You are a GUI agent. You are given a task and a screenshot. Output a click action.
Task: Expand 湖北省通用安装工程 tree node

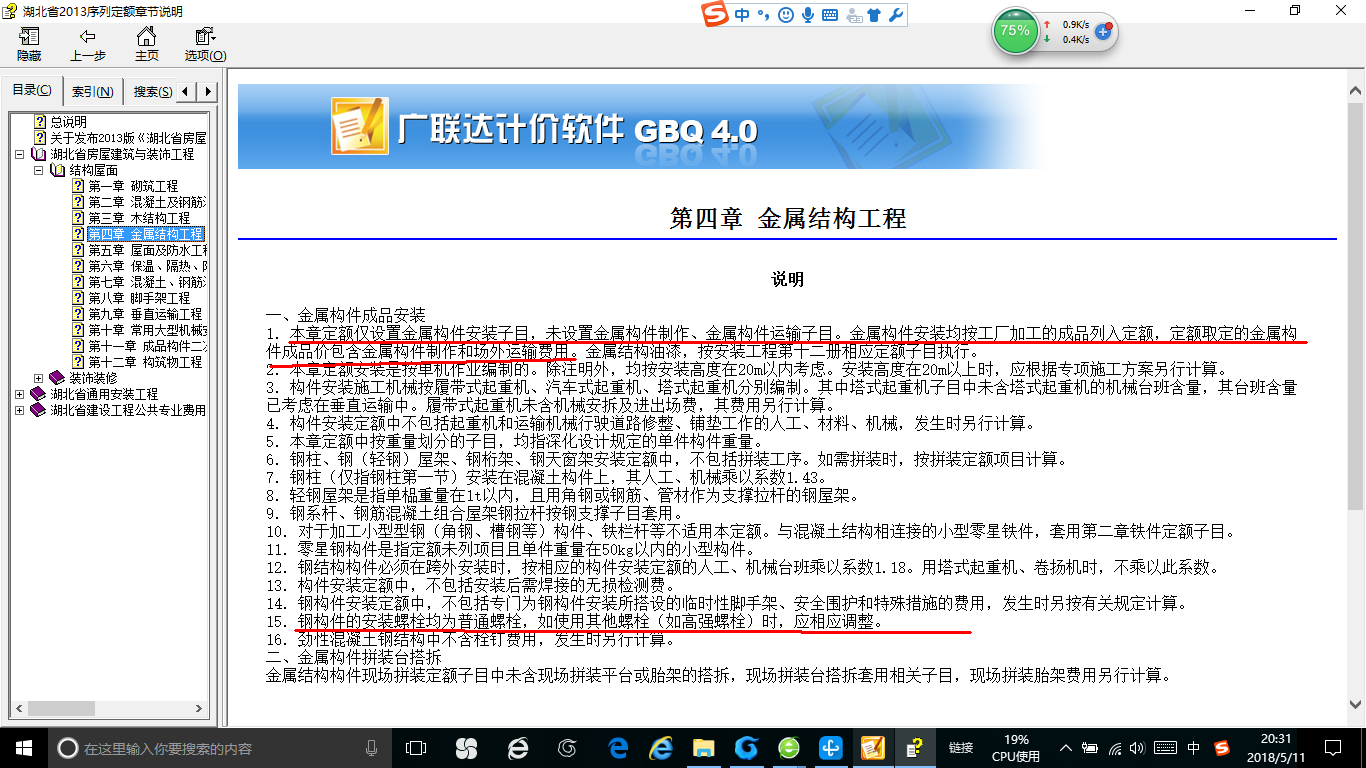(x=20, y=394)
